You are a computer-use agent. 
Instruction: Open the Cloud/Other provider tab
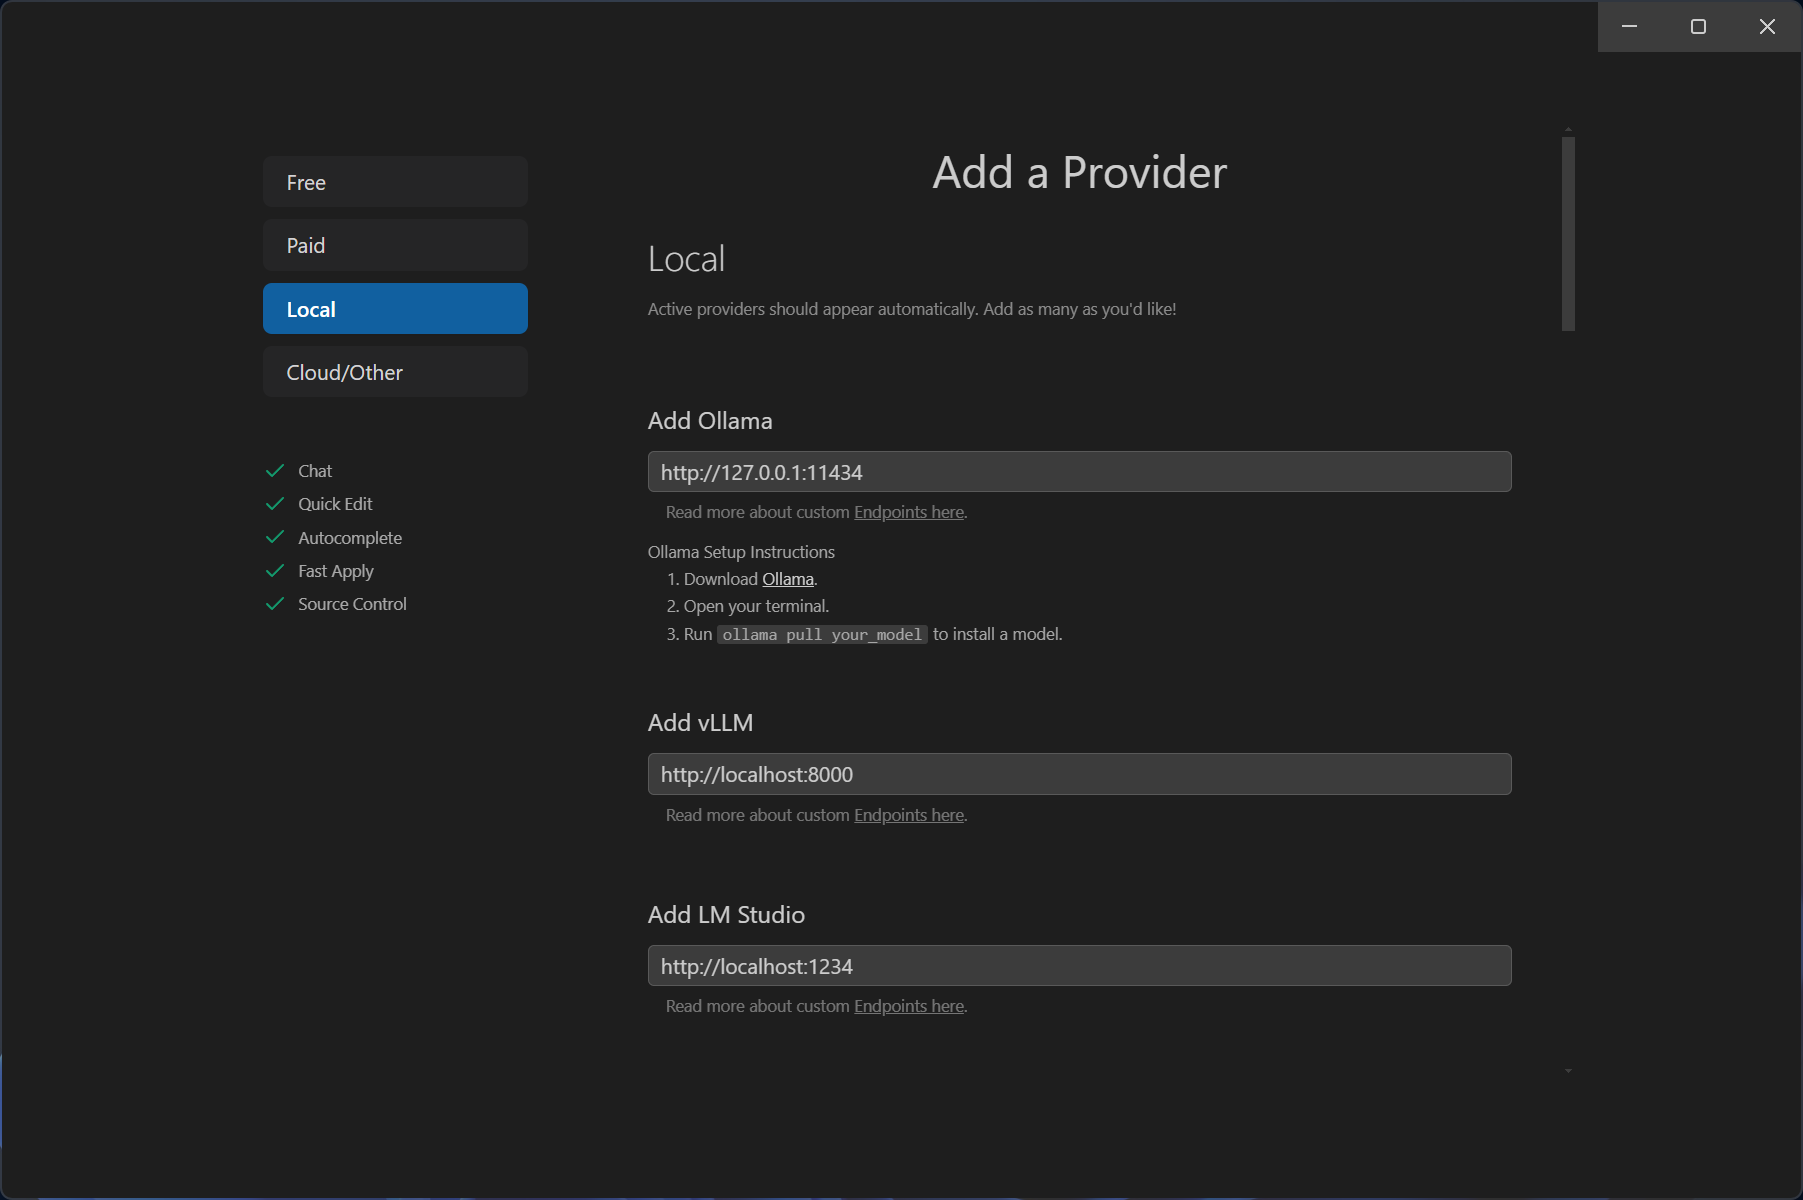395,372
